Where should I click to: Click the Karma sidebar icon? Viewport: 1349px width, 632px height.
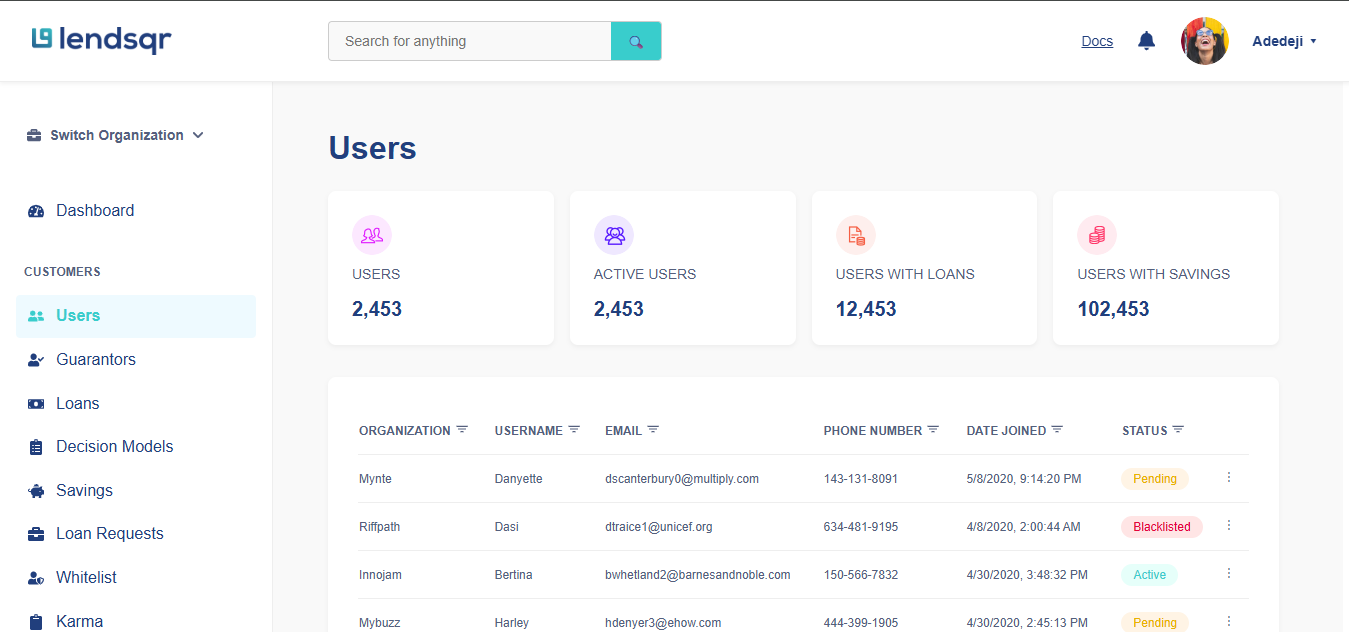pyautogui.click(x=36, y=622)
